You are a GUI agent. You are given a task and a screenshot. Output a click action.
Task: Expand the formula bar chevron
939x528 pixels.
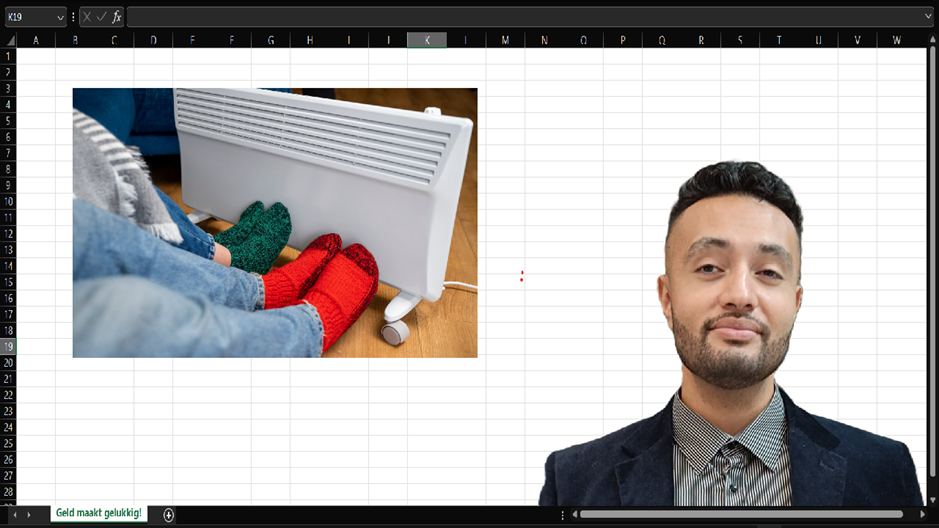[x=929, y=17]
